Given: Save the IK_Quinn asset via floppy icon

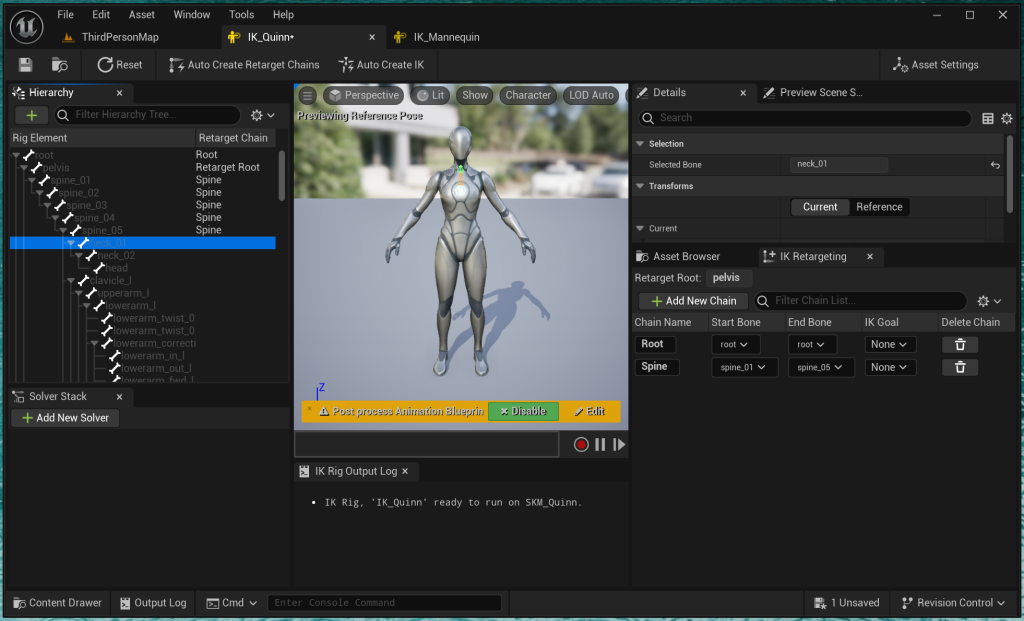Looking at the screenshot, I should [25, 65].
